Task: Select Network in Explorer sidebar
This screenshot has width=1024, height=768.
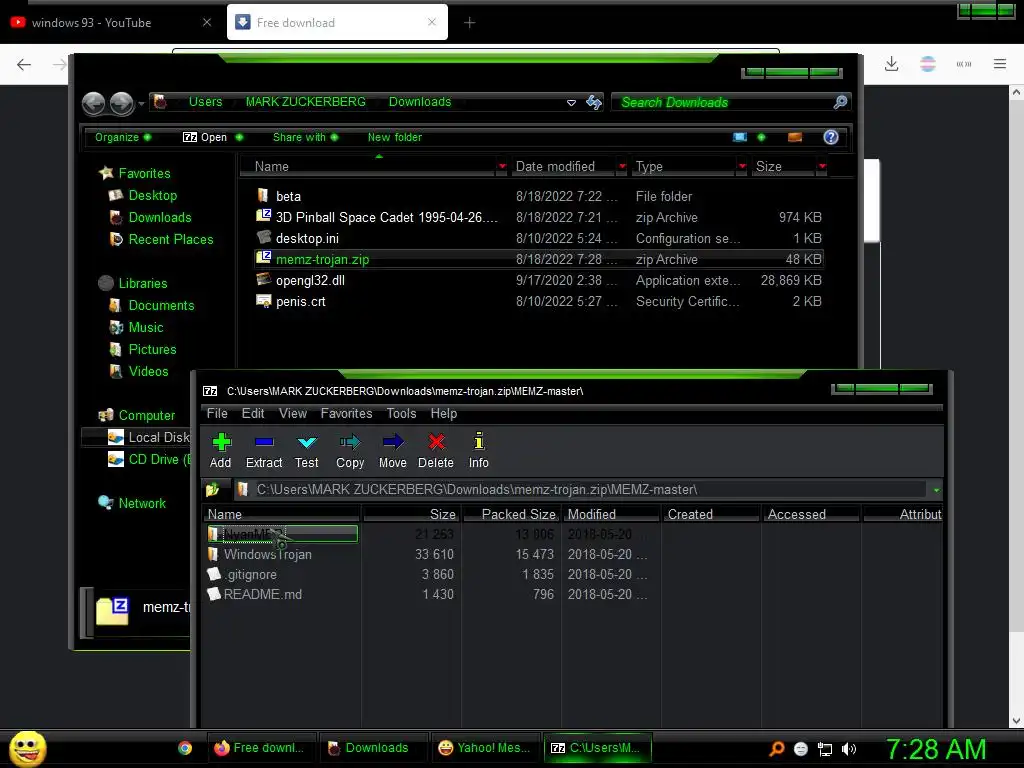Action: [142, 504]
